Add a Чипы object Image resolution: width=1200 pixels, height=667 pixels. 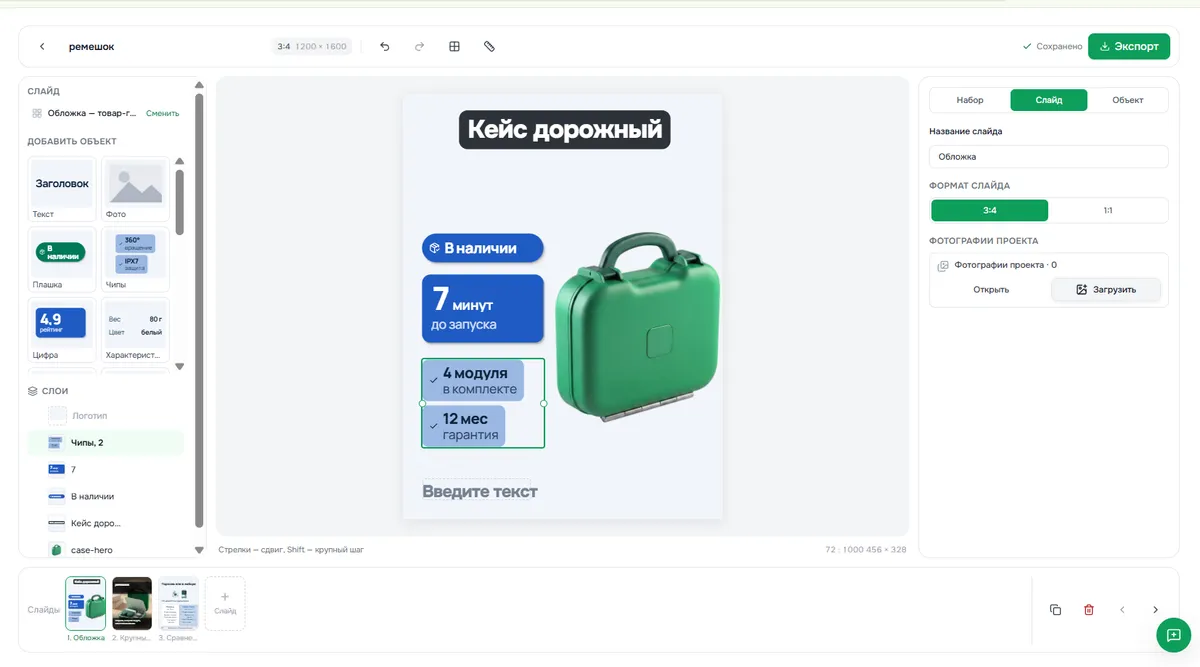coord(135,259)
